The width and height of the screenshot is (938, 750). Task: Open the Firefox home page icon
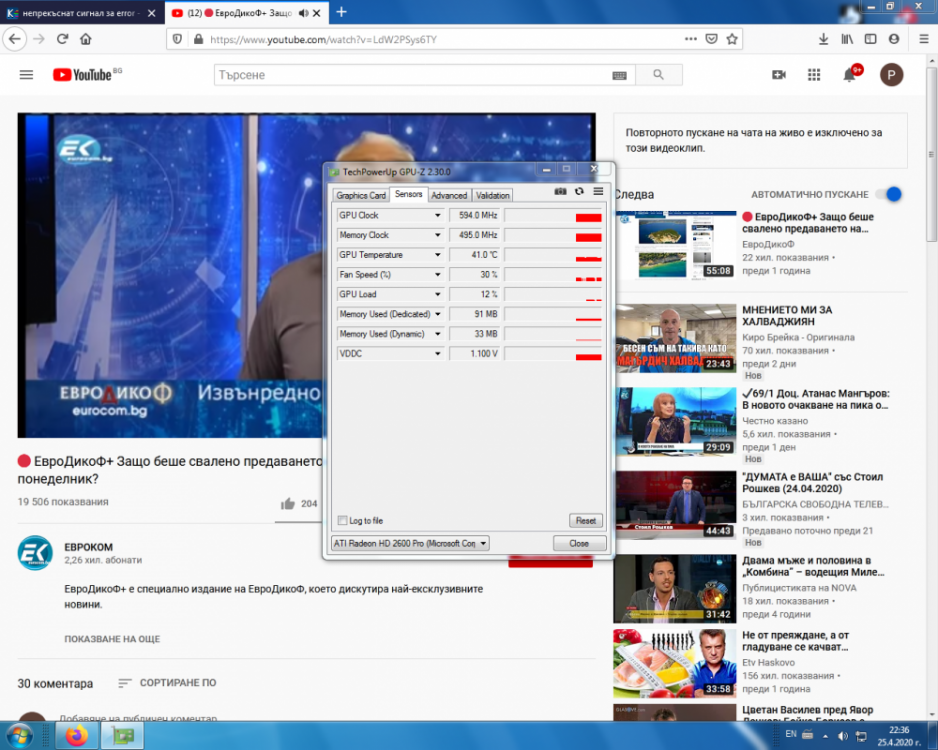(86, 39)
